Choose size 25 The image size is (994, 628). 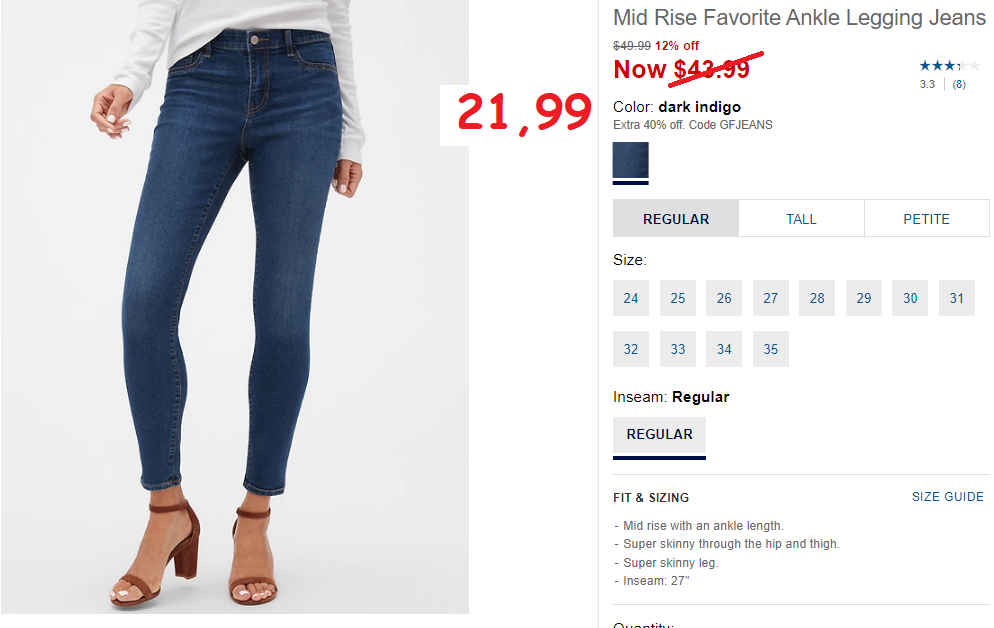pyautogui.click(x=678, y=298)
